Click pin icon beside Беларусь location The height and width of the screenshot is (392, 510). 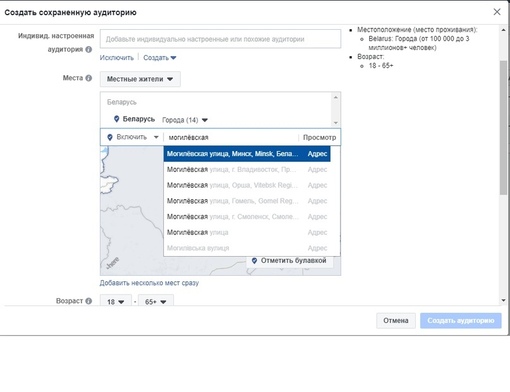point(116,119)
